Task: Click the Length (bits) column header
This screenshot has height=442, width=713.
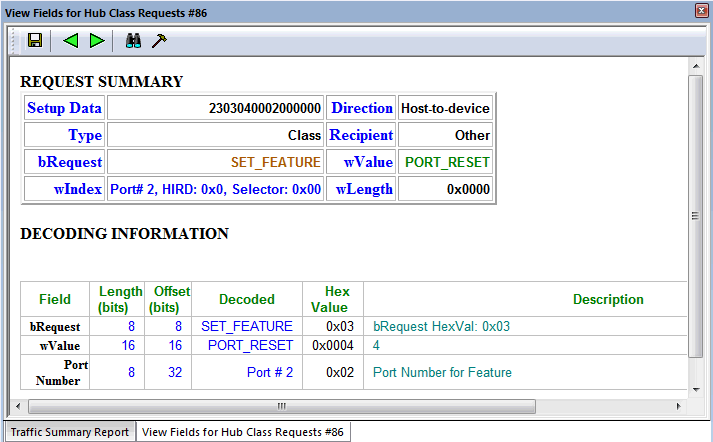Action: 117,299
